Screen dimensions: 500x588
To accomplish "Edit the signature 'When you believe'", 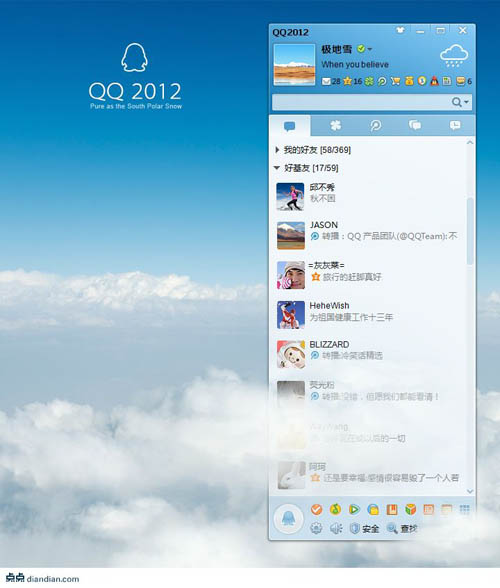I will pyautogui.click(x=355, y=64).
